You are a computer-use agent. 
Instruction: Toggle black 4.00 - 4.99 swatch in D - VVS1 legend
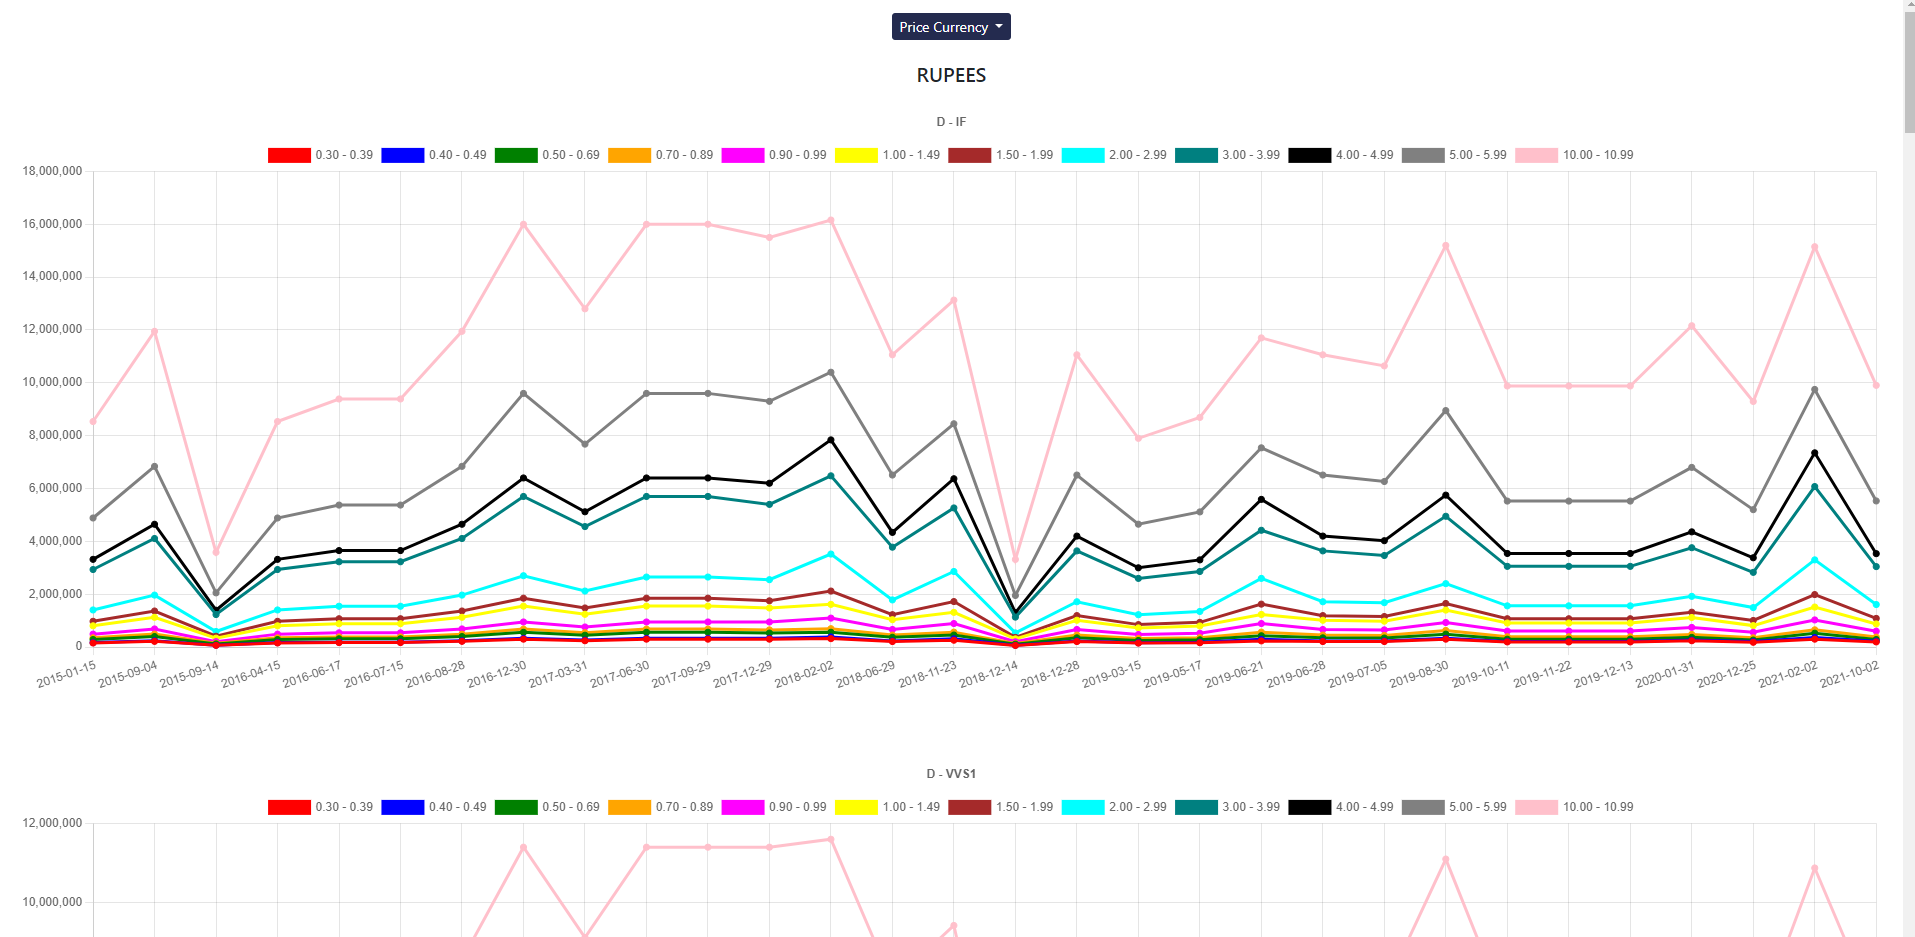click(1310, 807)
